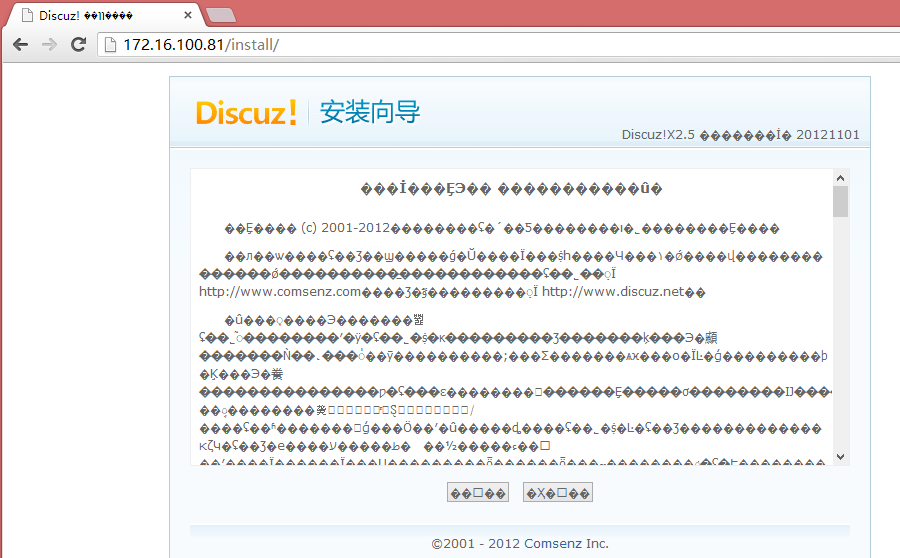Click the license title heading
The height and width of the screenshot is (558, 900).
[511, 189]
